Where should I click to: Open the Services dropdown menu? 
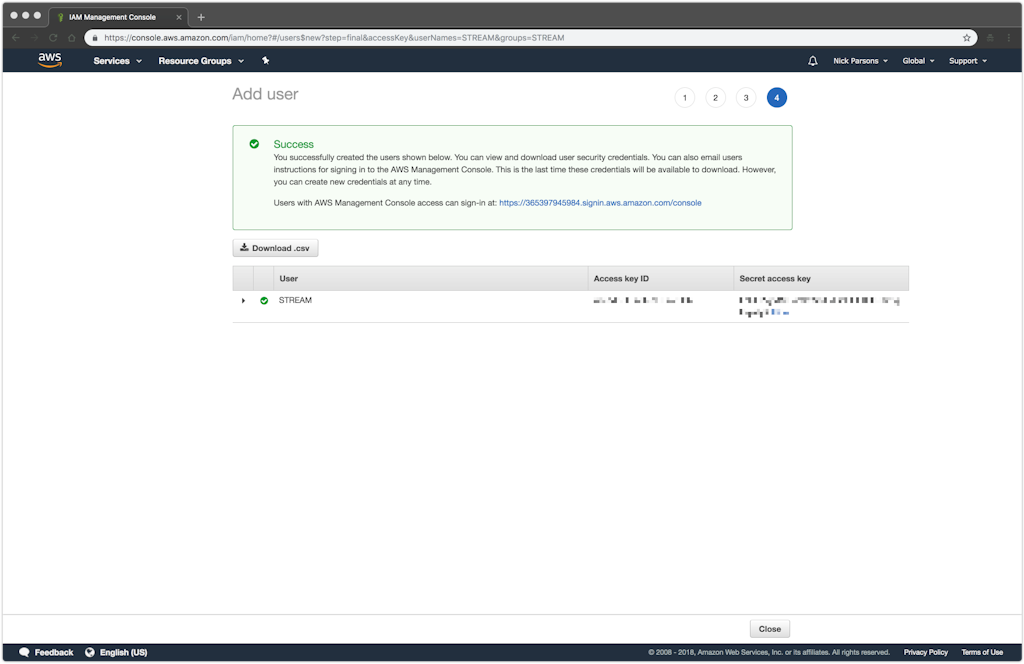[x=117, y=61]
